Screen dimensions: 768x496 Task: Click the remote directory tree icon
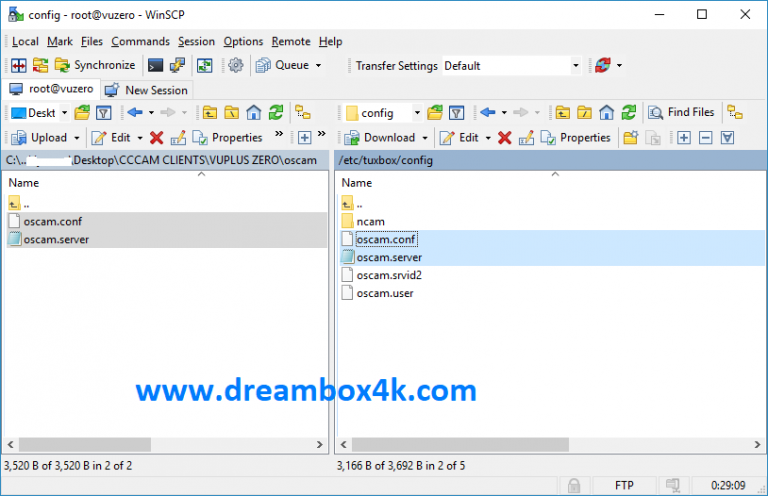(735, 113)
